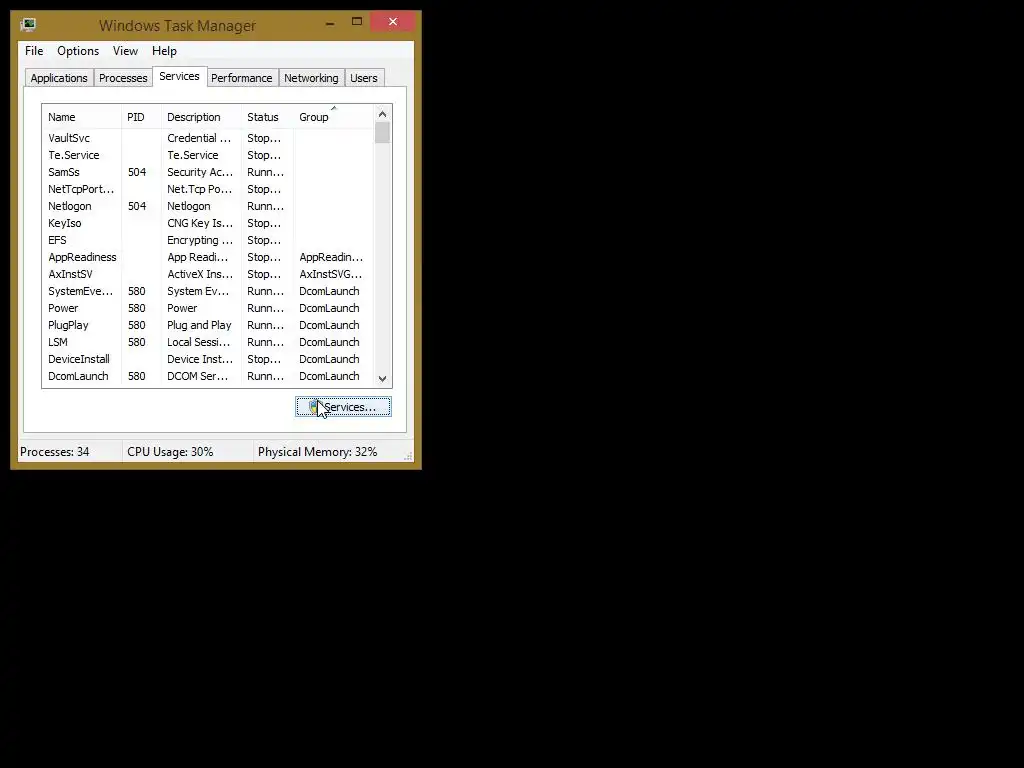This screenshot has width=1024, height=768.
Task: Select the Netlogon service name
Action: tap(70, 206)
